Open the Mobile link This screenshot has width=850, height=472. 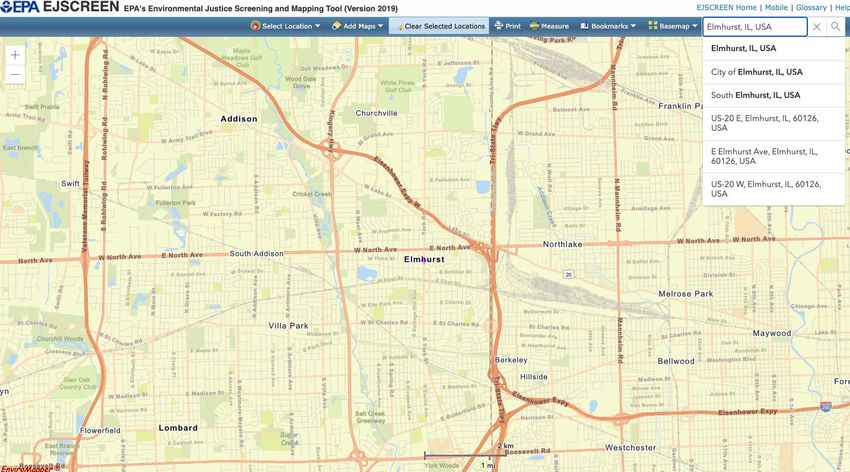point(776,8)
